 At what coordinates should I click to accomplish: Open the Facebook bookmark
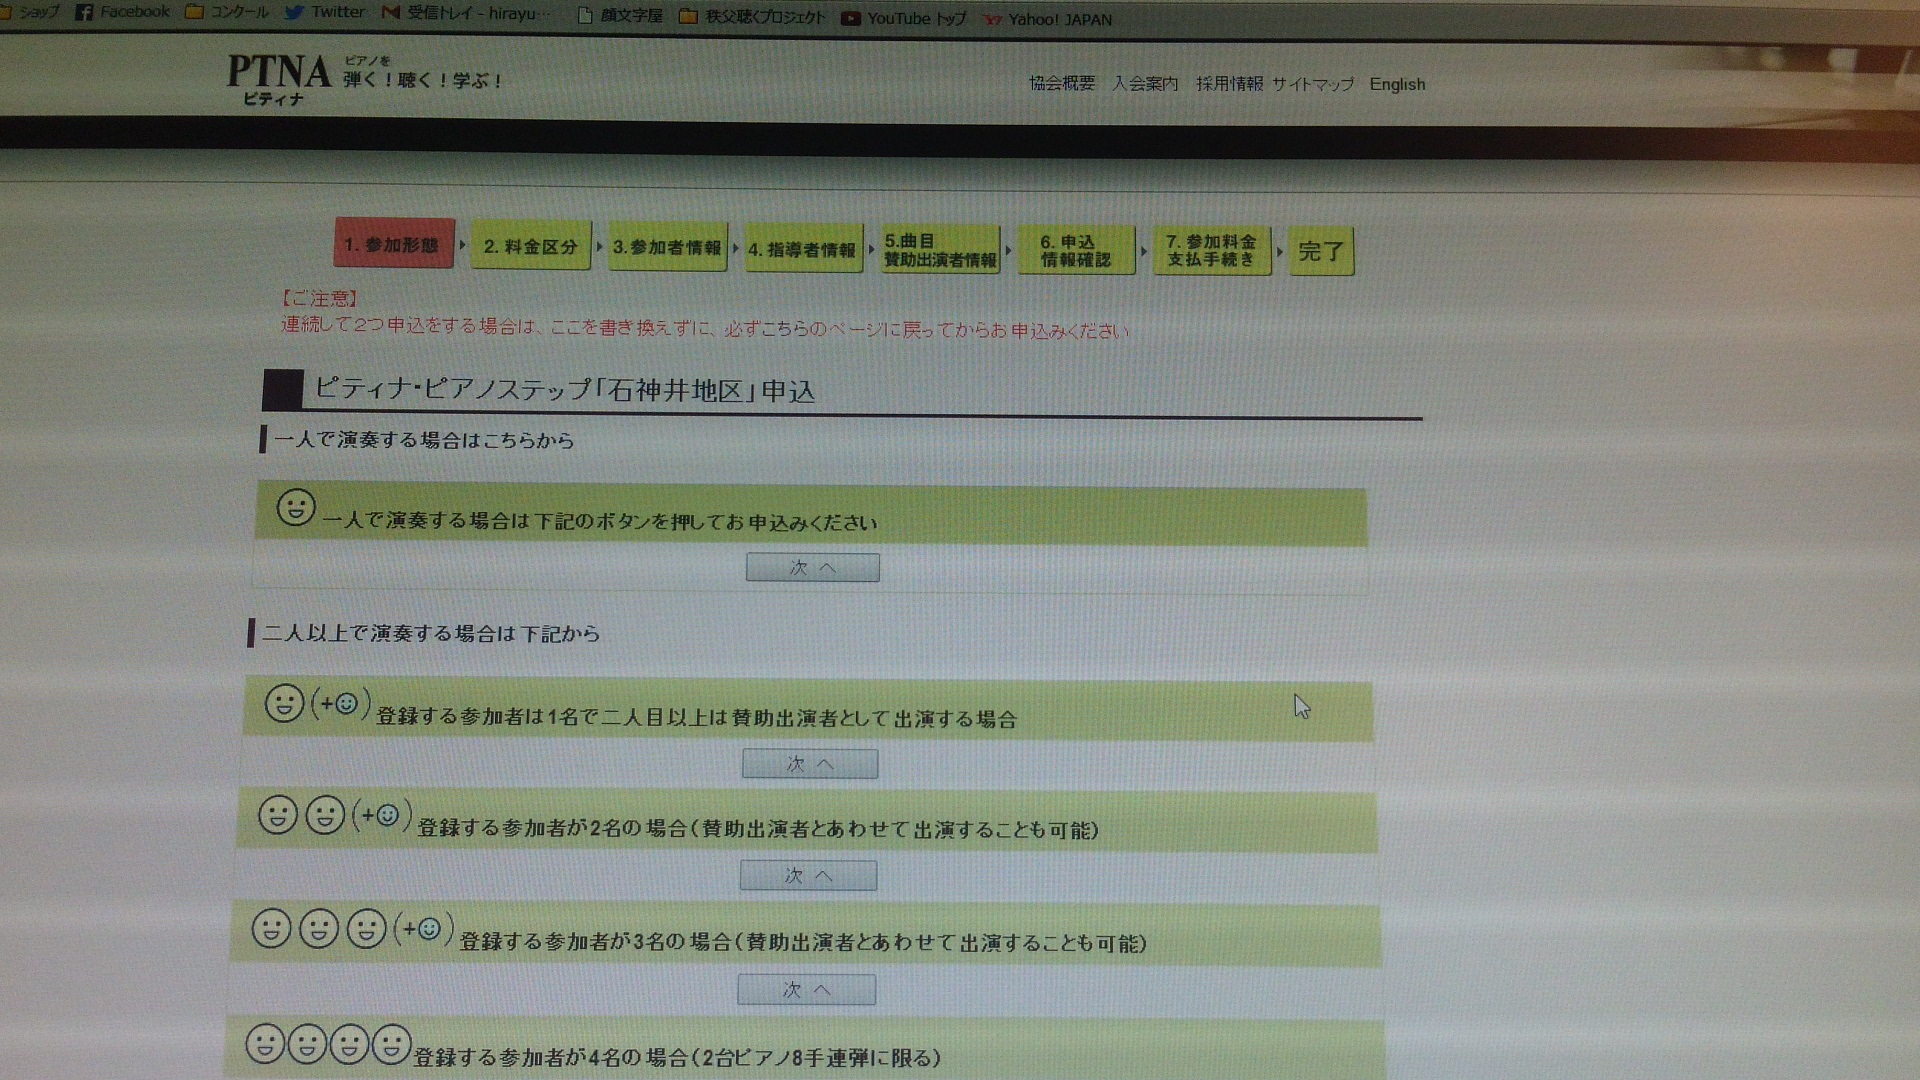tap(123, 12)
